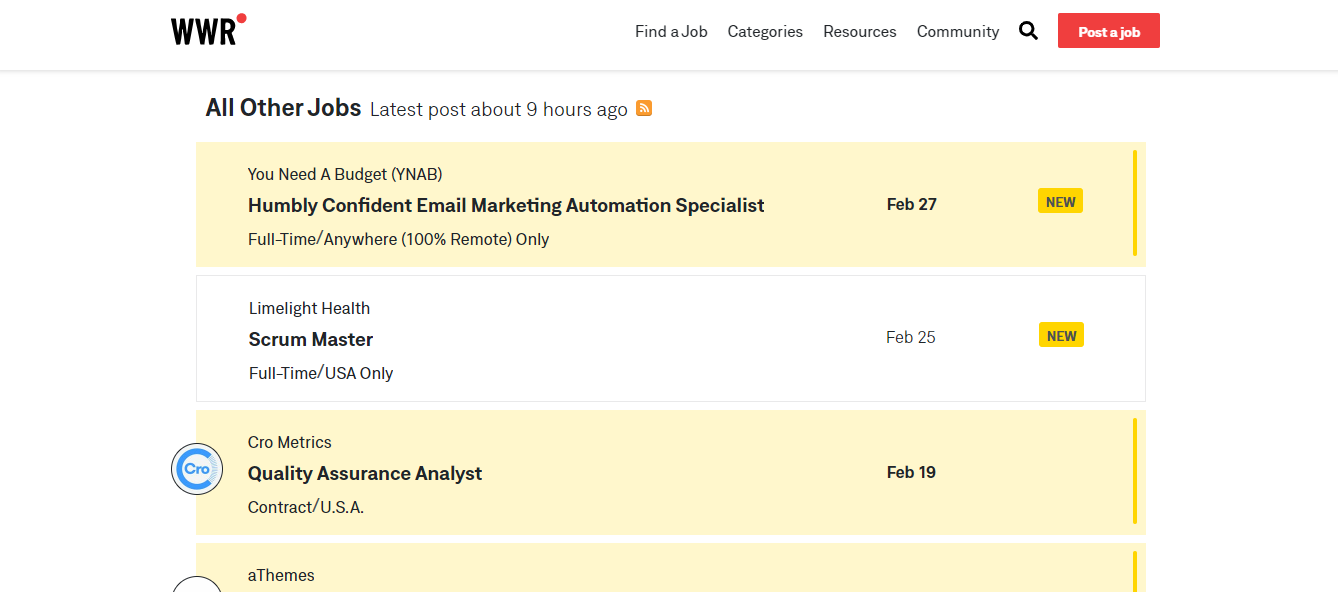Image resolution: width=1338 pixels, height=592 pixels.
Task: Click the NEW badge on Scrum Master listing
Action: click(1061, 336)
